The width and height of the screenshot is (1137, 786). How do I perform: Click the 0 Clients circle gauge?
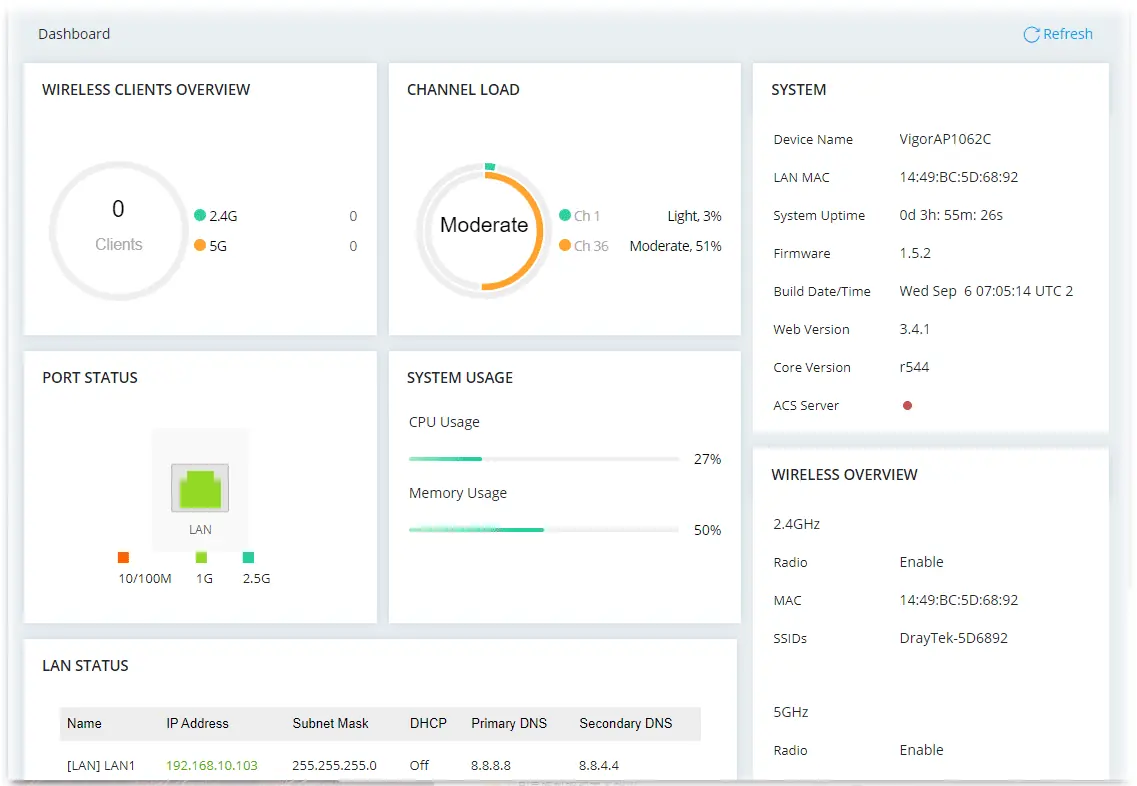click(118, 229)
